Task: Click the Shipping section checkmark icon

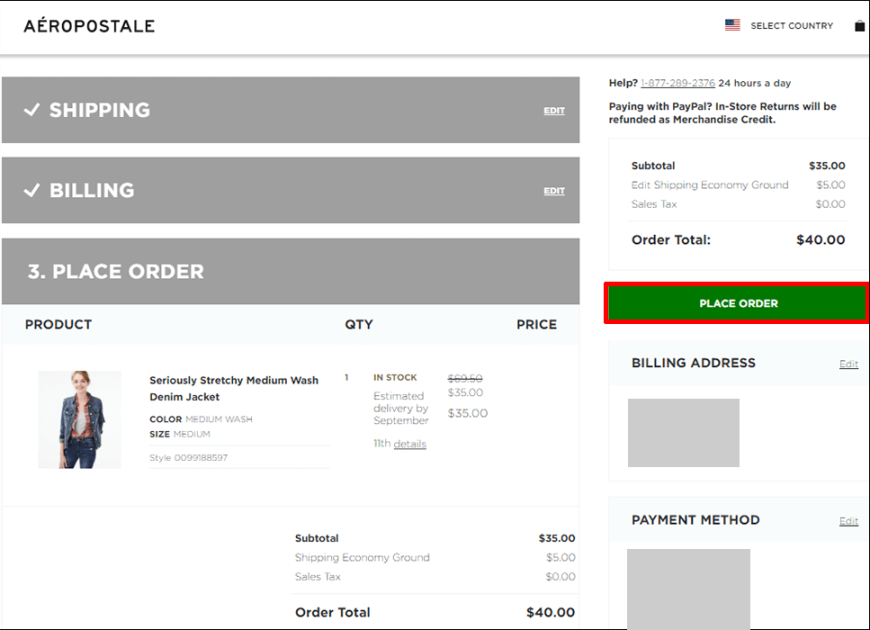Action: (32, 109)
